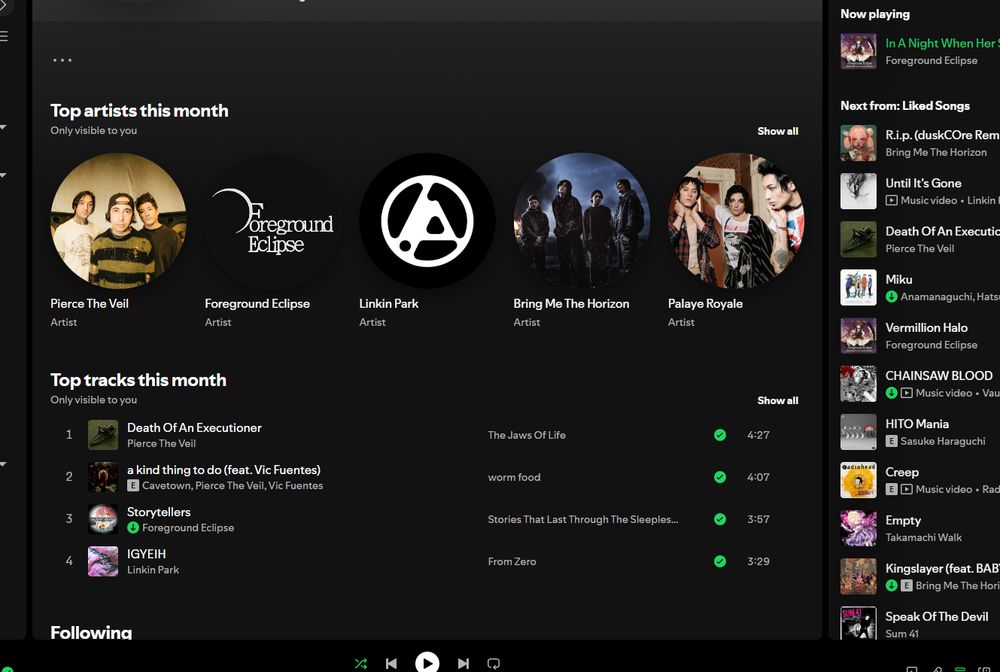The image size is (1000, 672).
Task: Open the Palaye Royale artist photo
Action: click(x=736, y=221)
